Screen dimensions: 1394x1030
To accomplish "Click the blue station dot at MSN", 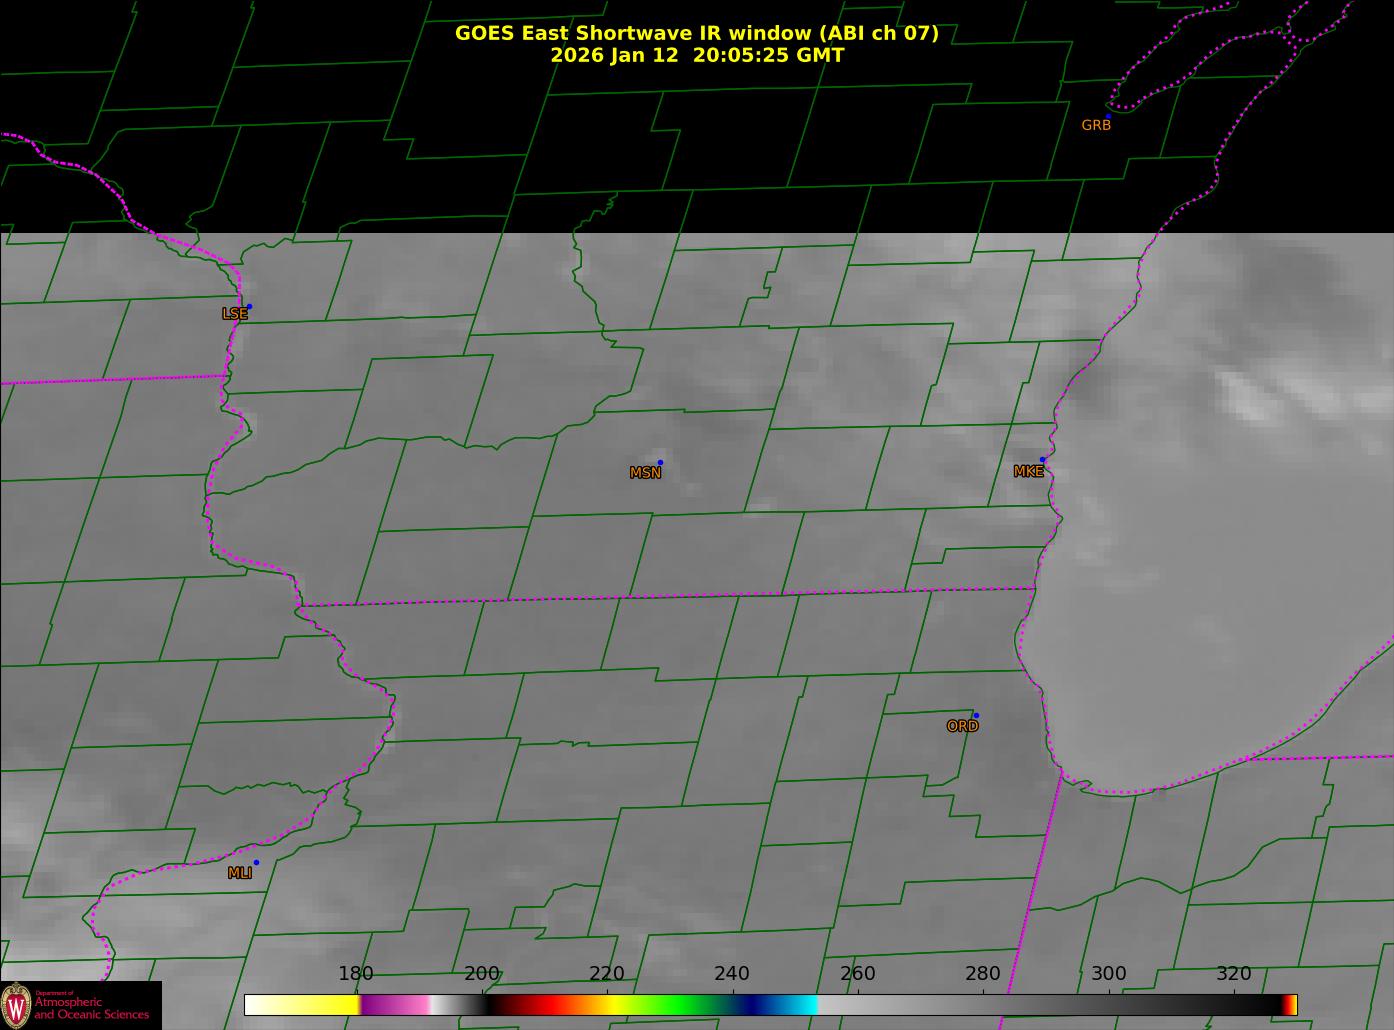I will coord(660,463).
